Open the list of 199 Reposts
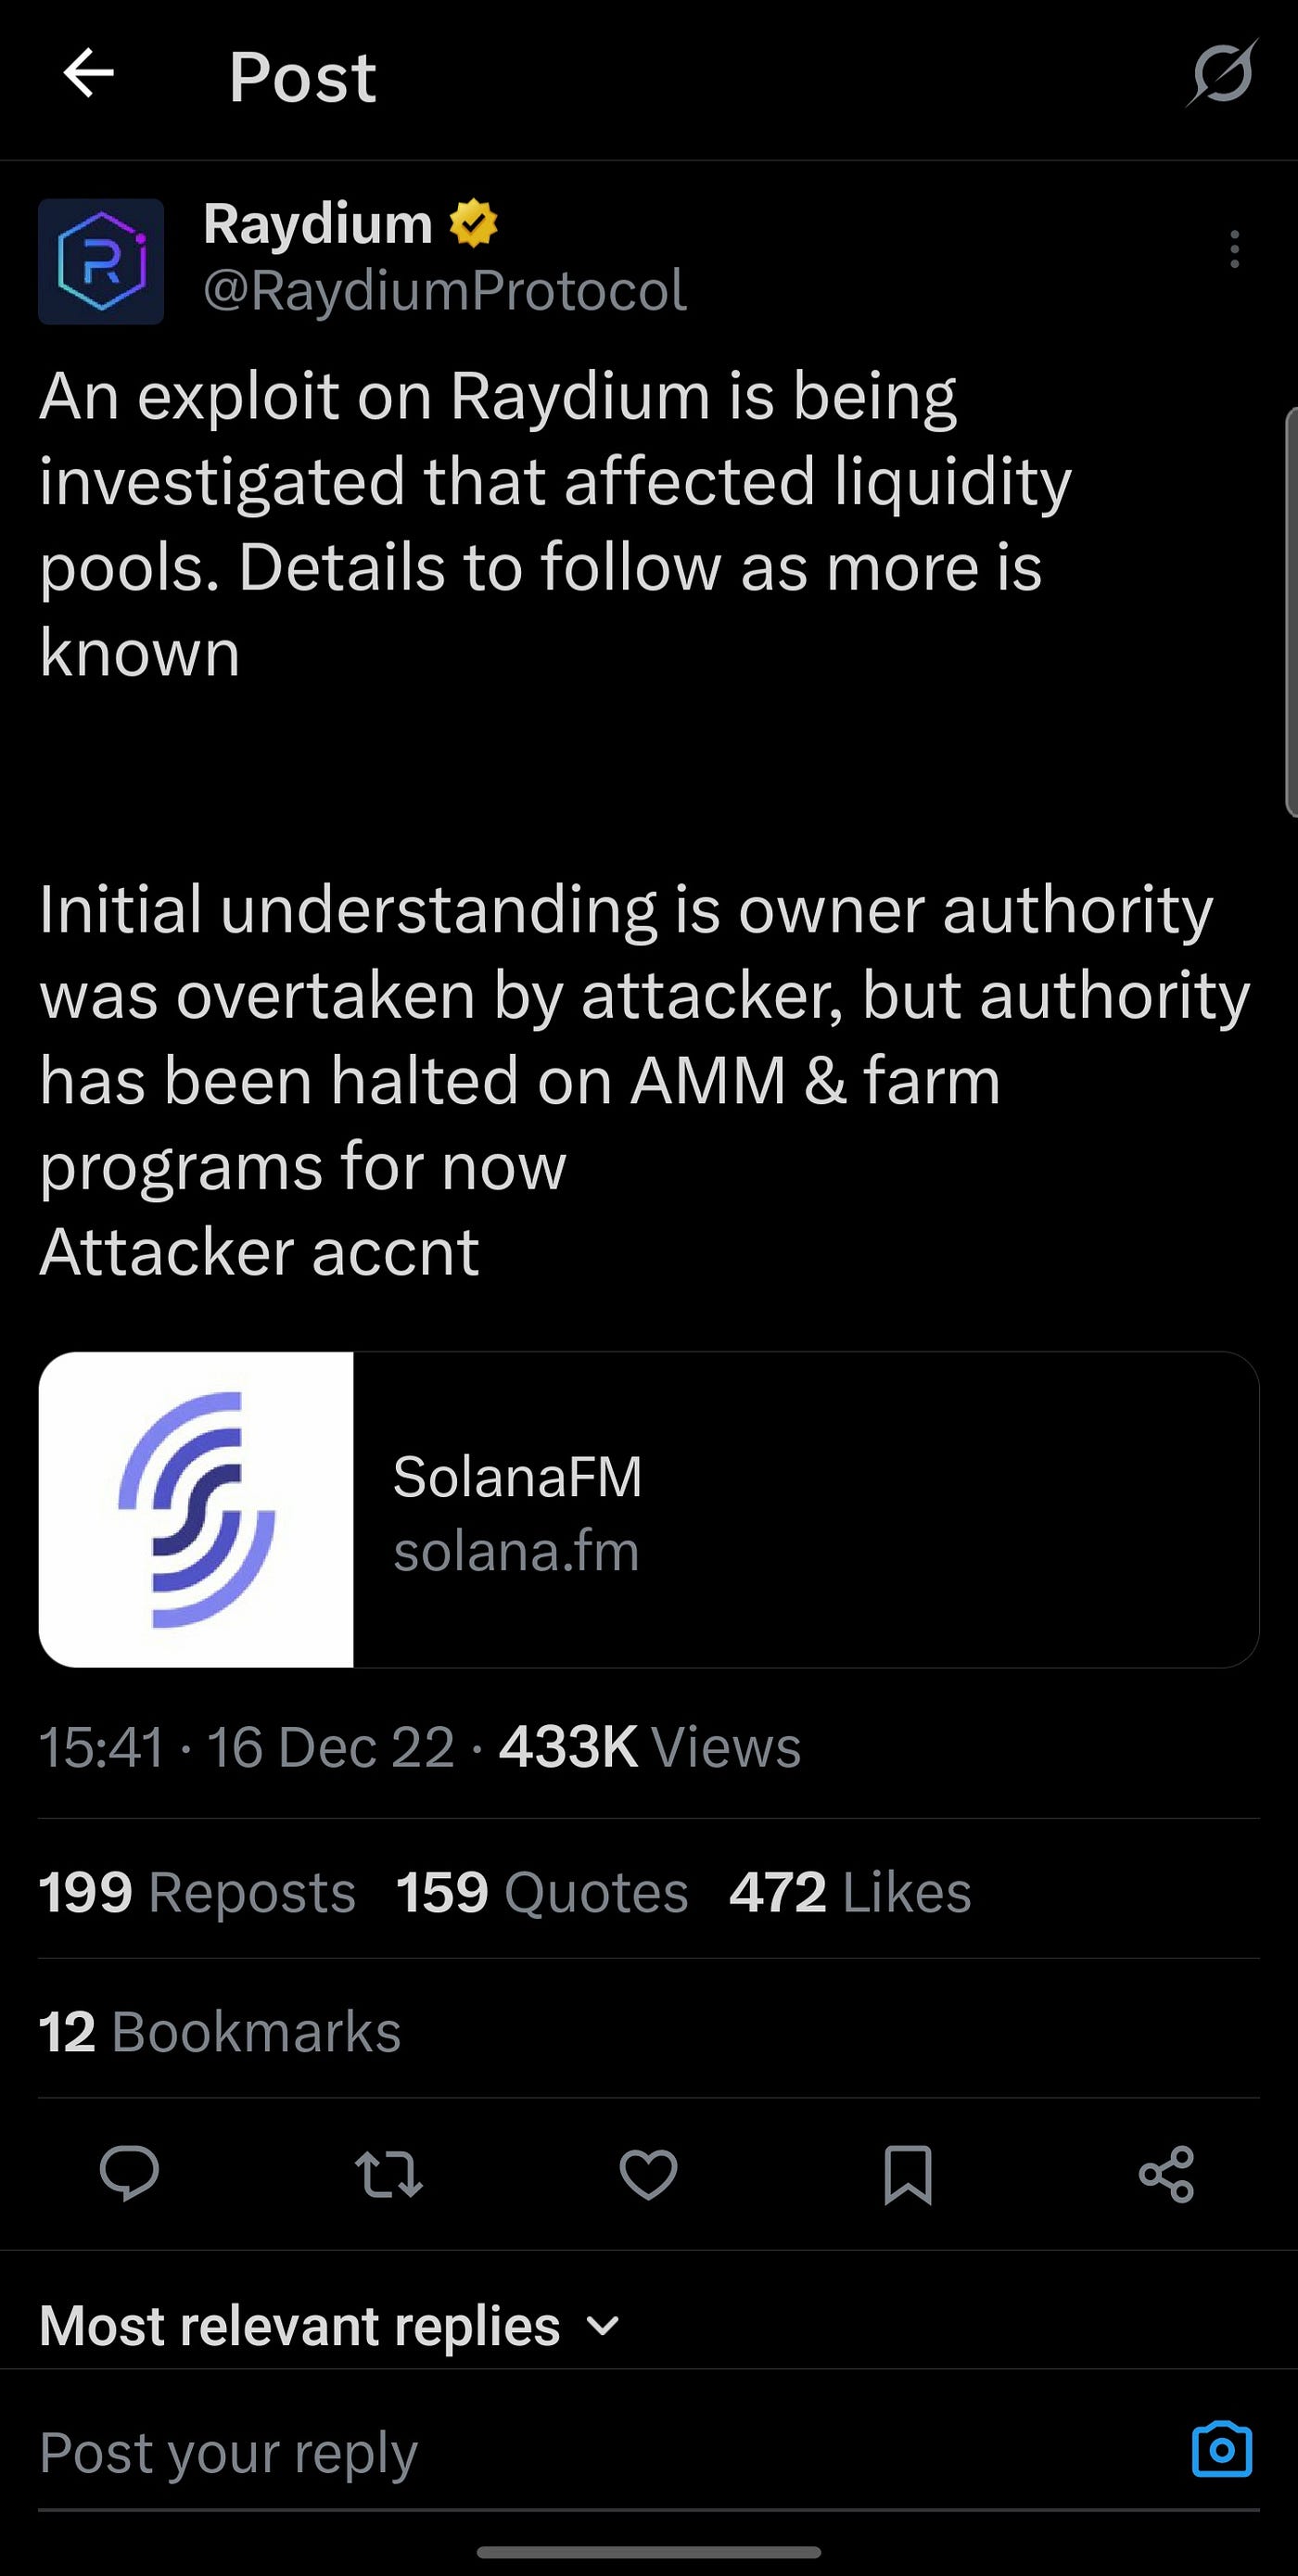1298x2576 pixels. click(x=196, y=1891)
